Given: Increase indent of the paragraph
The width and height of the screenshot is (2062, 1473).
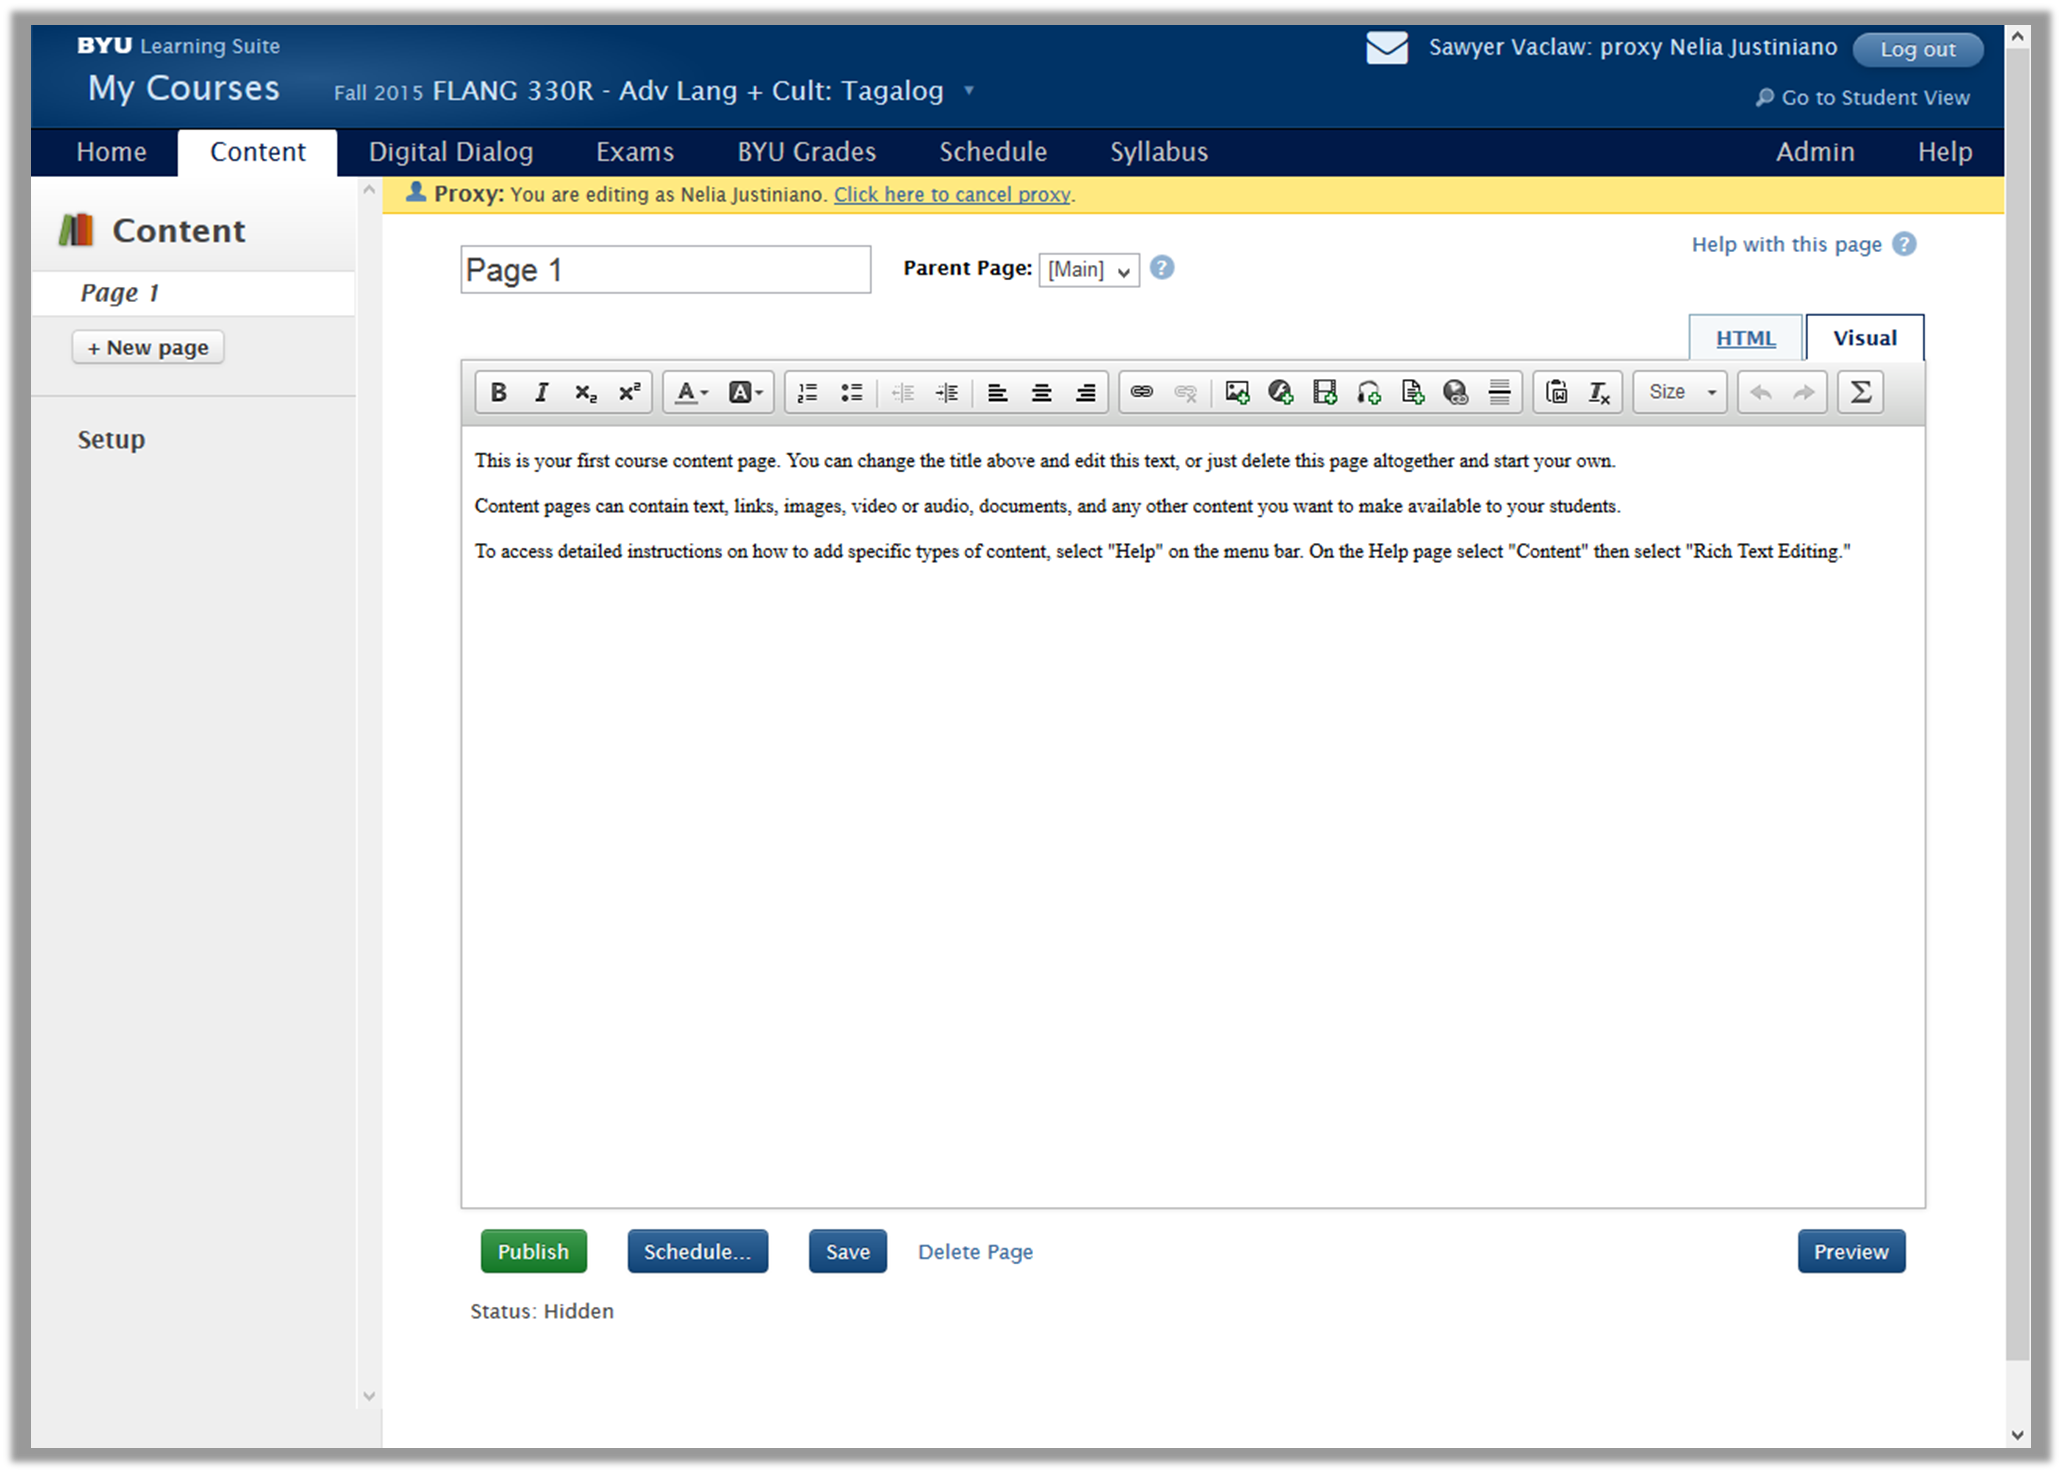Looking at the screenshot, I should [x=947, y=392].
